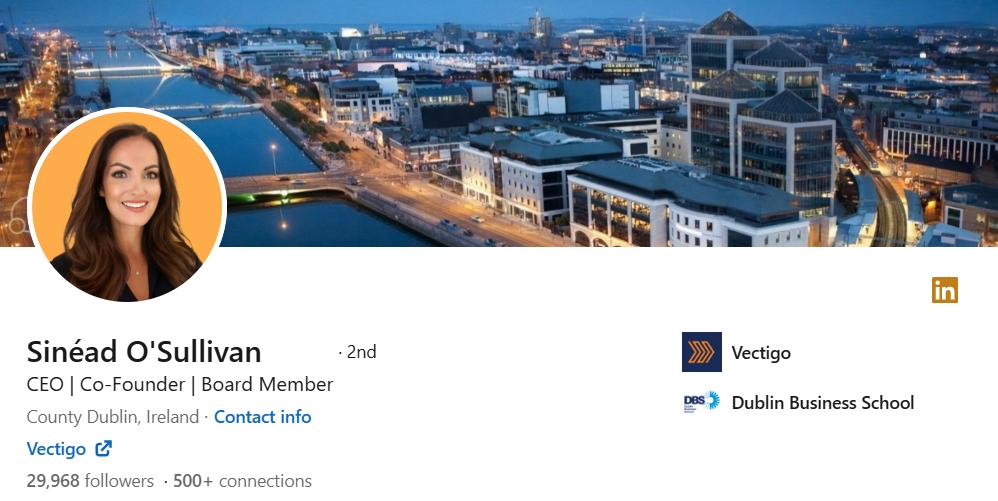Follow the blue Vectigo website link
This screenshot has height=501, width=998.
56,449
